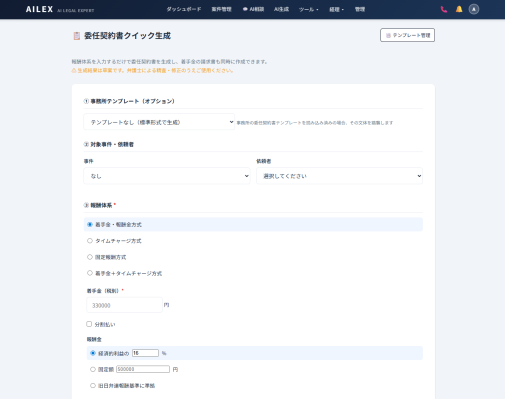Select the 固定額 radio button
Viewport: 505px width, 399px height.
(93, 369)
